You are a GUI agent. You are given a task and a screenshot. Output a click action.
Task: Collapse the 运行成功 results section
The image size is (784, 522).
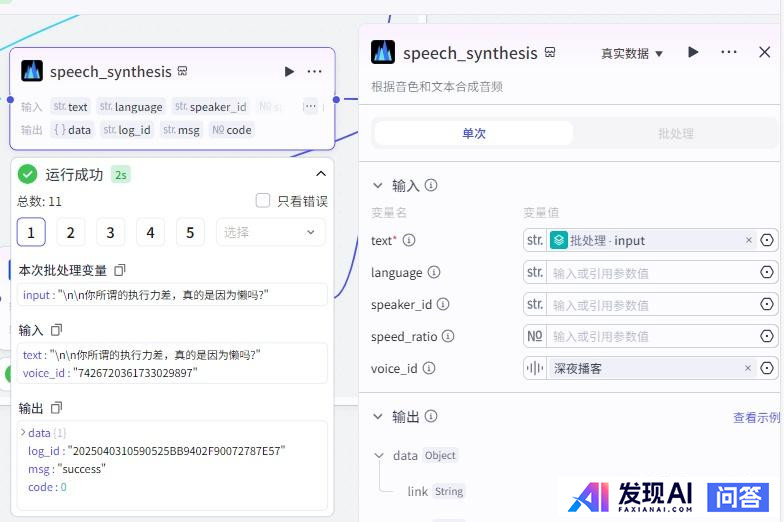[x=321, y=174]
